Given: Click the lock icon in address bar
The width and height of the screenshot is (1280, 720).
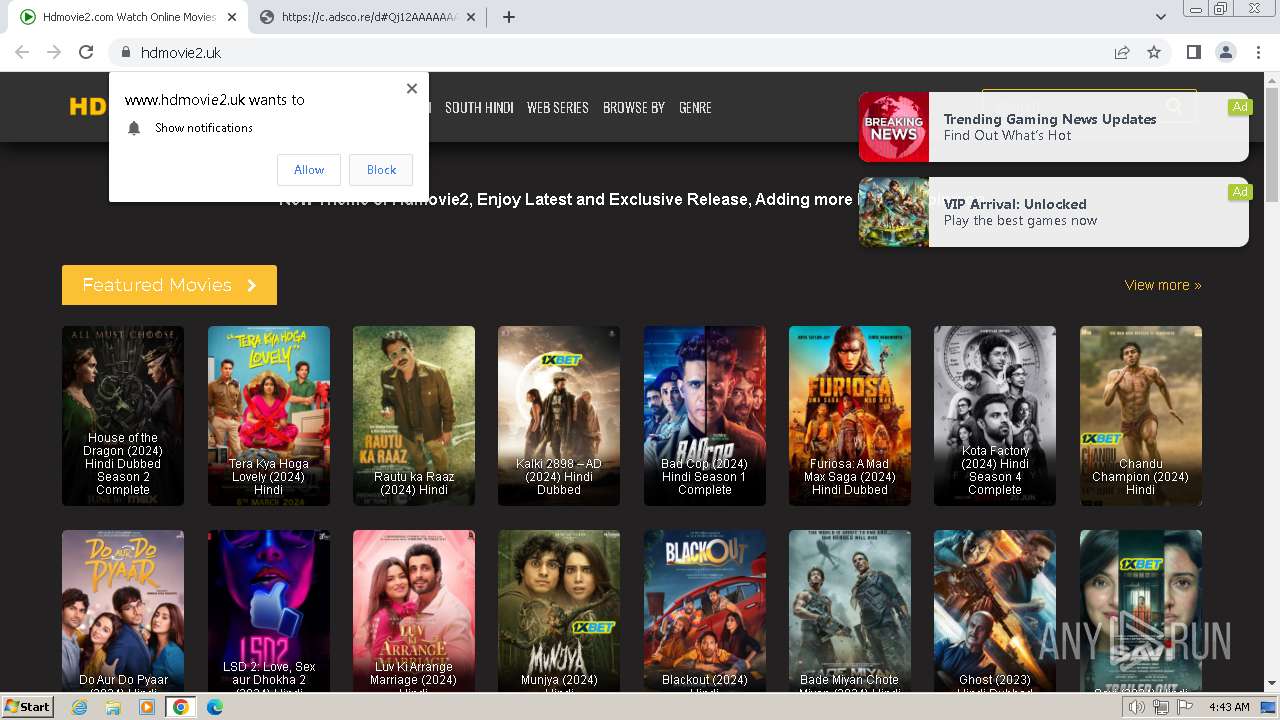Looking at the screenshot, I should pyautogui.click(x=125, y=52).
